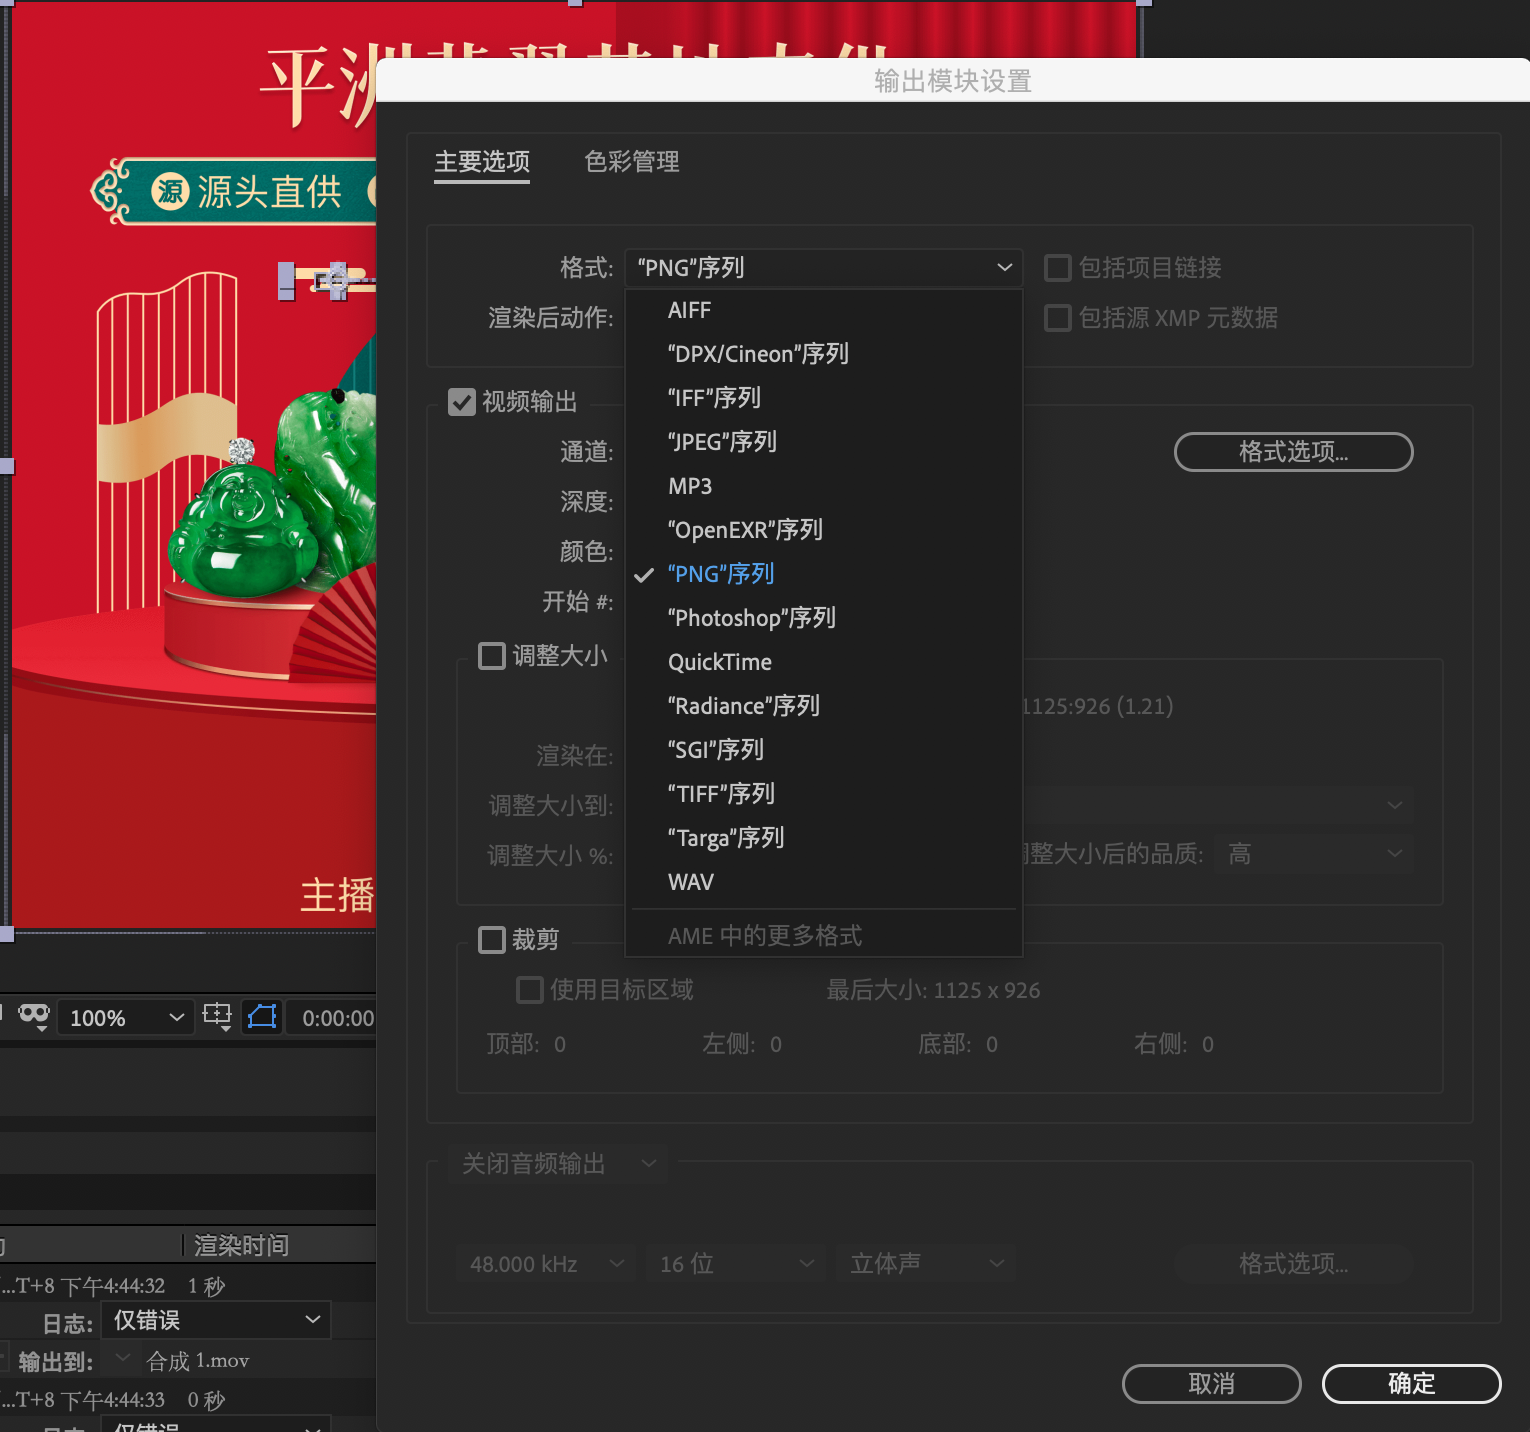Click the 合成 1.mov output link
Screen dimensions: 1530x1432
click(199, 1360)
